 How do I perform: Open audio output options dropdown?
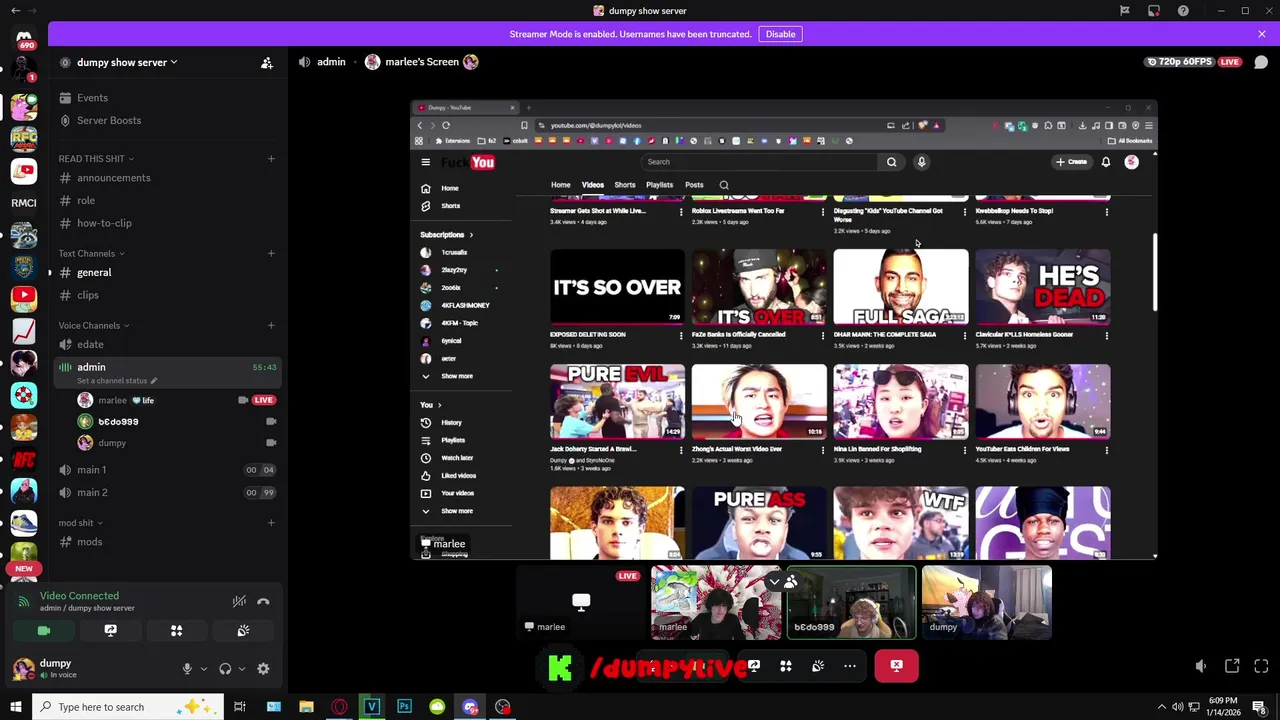[x=241, y=669]
